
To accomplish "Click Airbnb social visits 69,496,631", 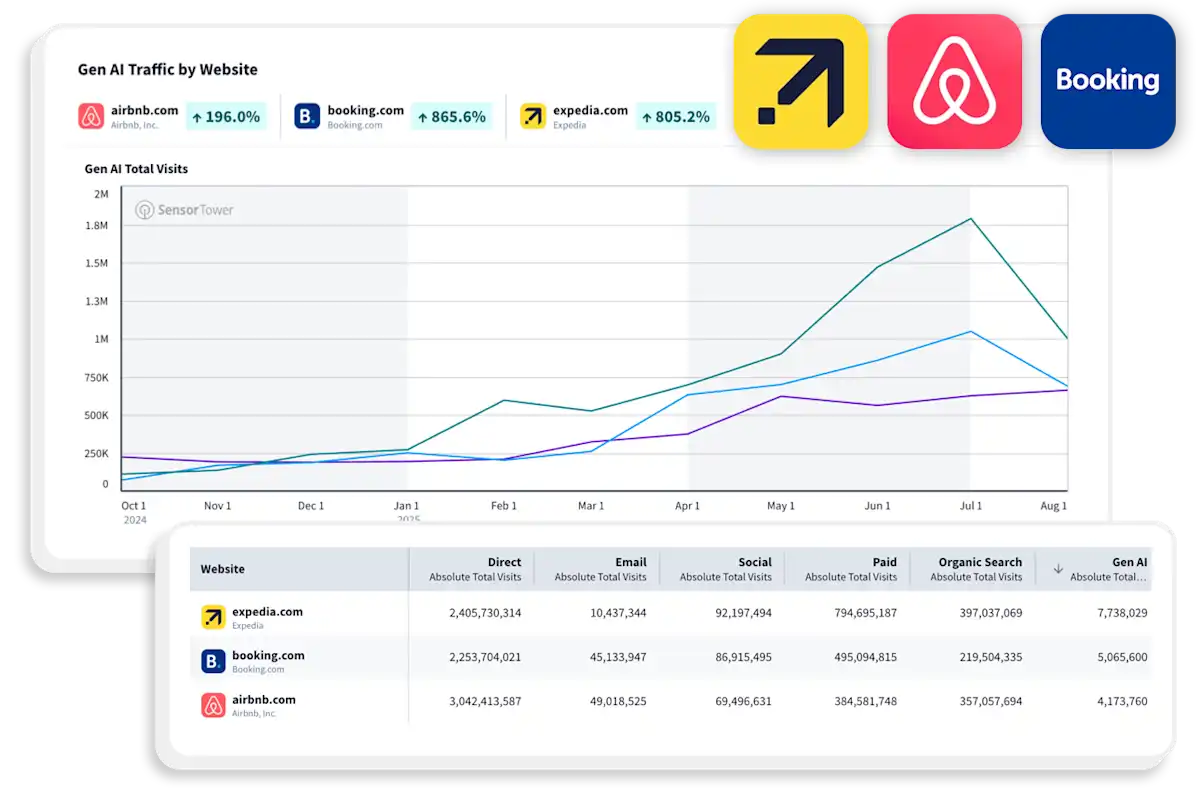I will coord(742,701).
